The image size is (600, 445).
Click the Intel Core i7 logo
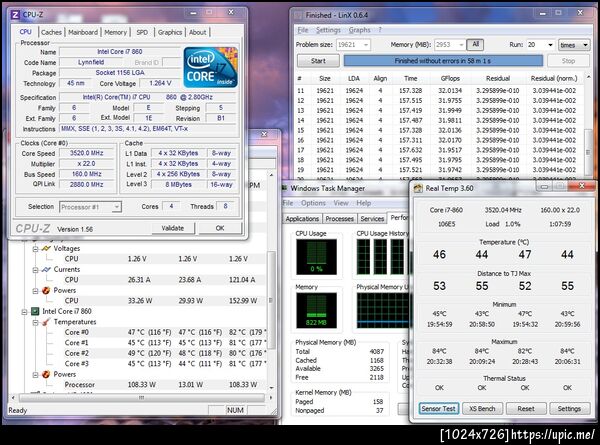211,68
